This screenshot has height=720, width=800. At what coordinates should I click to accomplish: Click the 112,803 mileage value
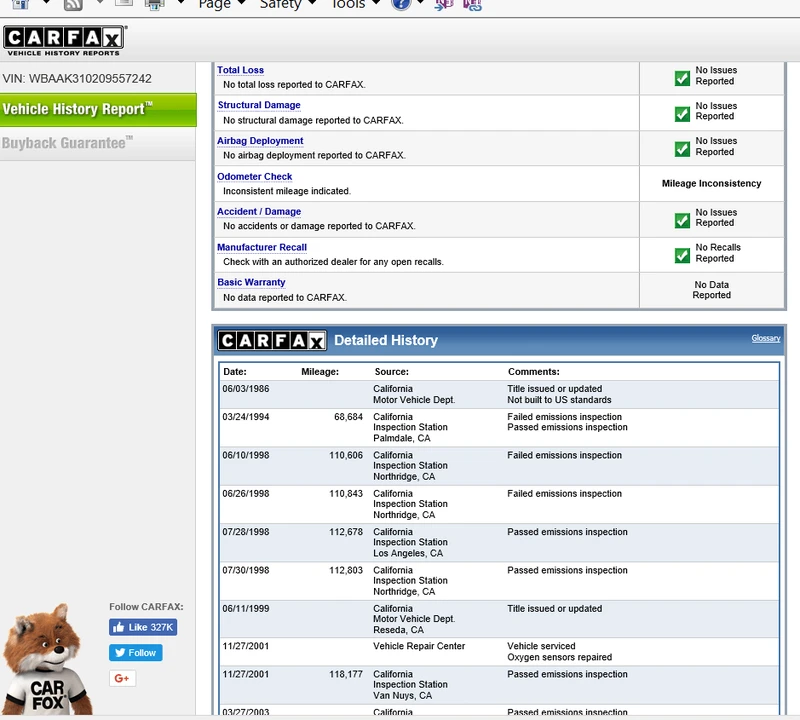tap(346, 570)
